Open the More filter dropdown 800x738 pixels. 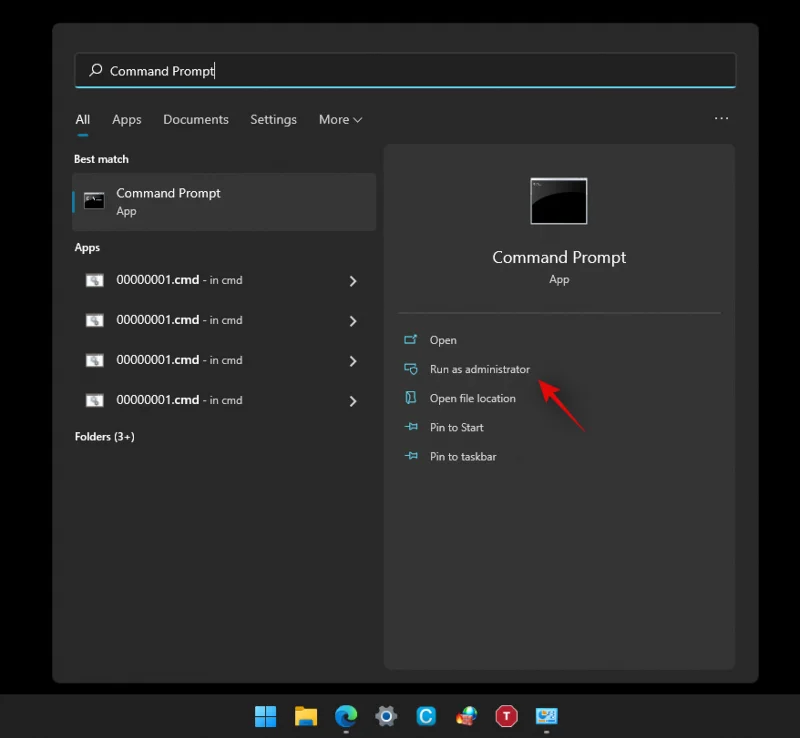pyautogui.click(x=340, y=119)
